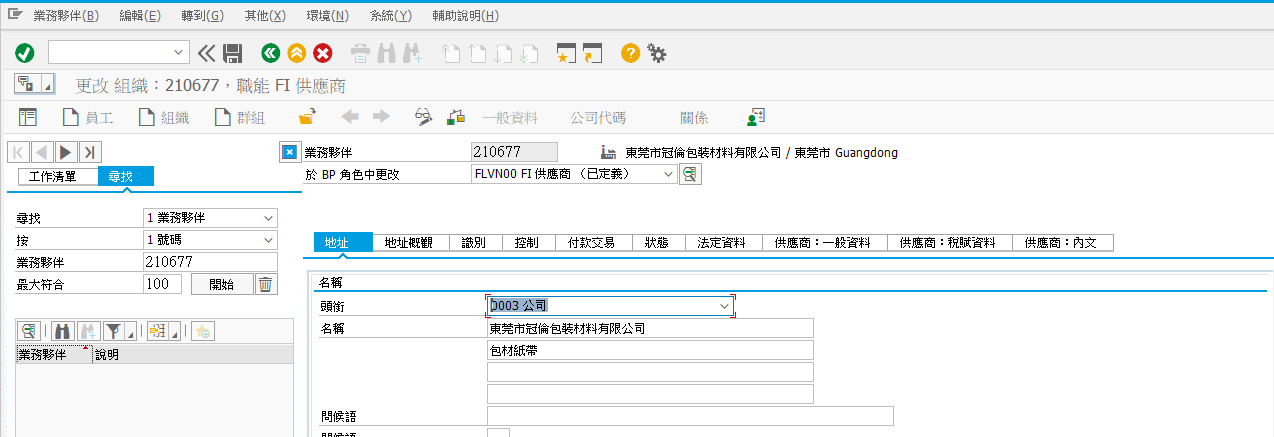The height and width of the screenshot is (437, 1274).
Task: Open the 環境(N) menu
Action: click(328, 16)
